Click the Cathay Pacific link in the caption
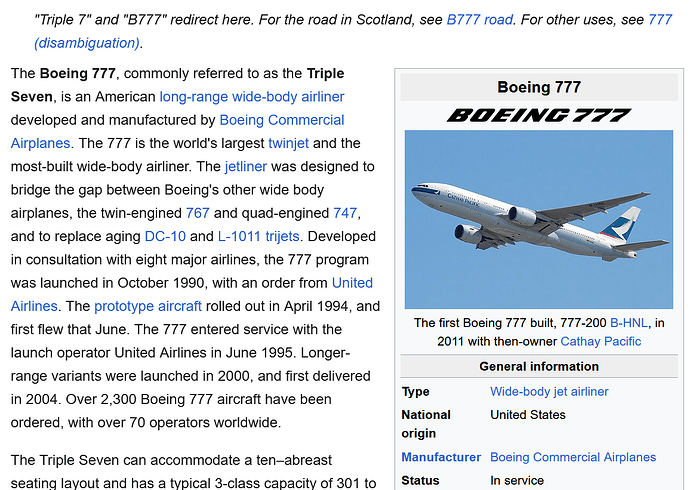The width and height of the screenshot is (690, 490). tap(601, 341)
